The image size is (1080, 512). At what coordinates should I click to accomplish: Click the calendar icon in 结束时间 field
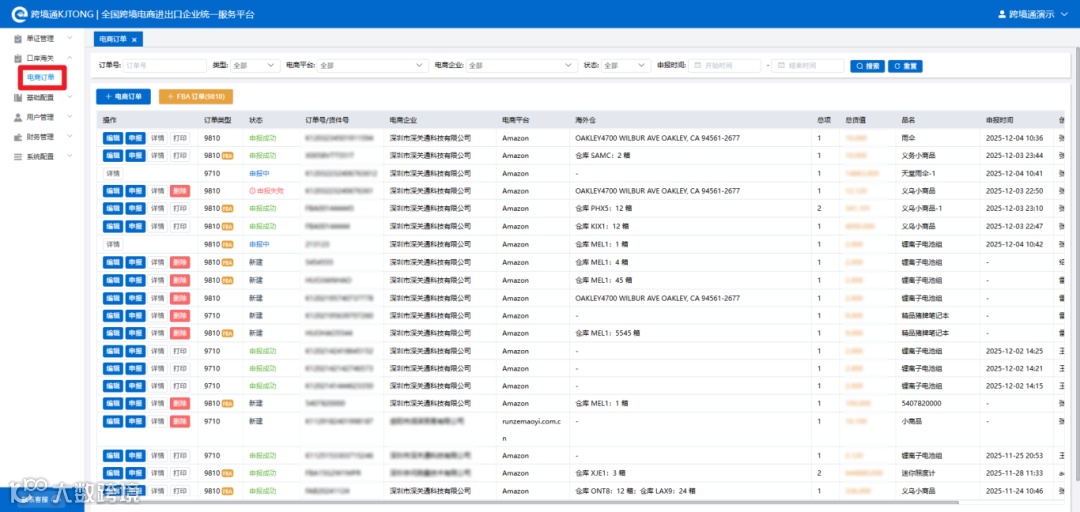point(781,65)
